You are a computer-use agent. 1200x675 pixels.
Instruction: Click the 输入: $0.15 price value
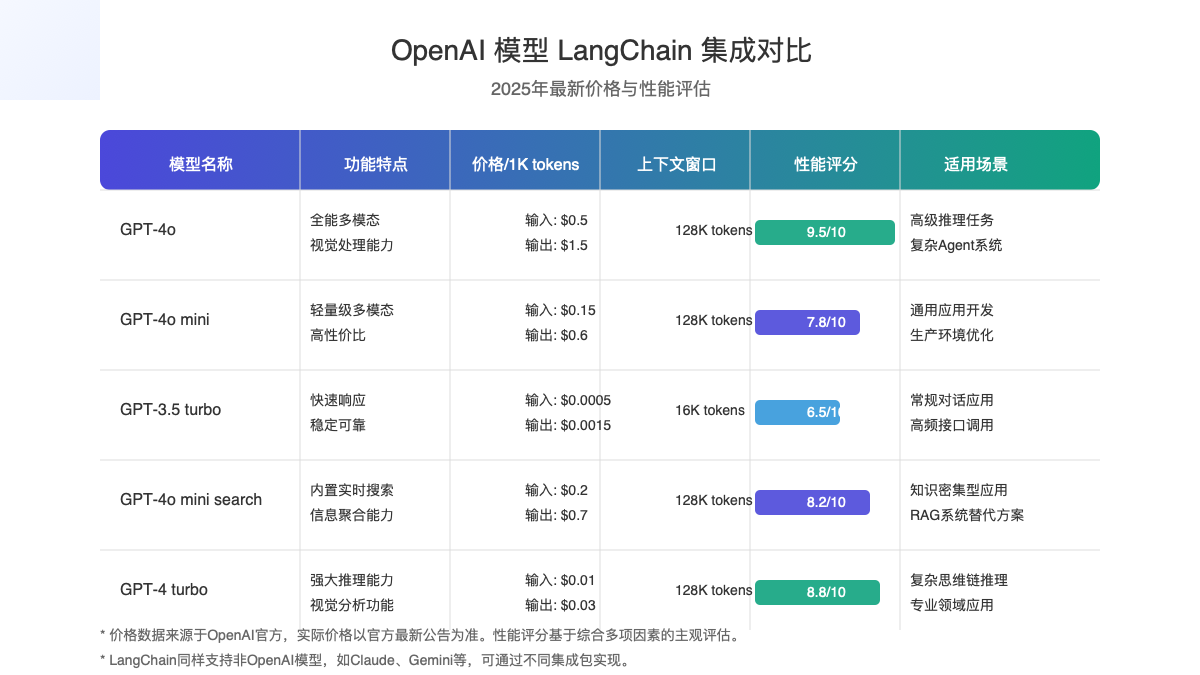(x=560, y=310)
